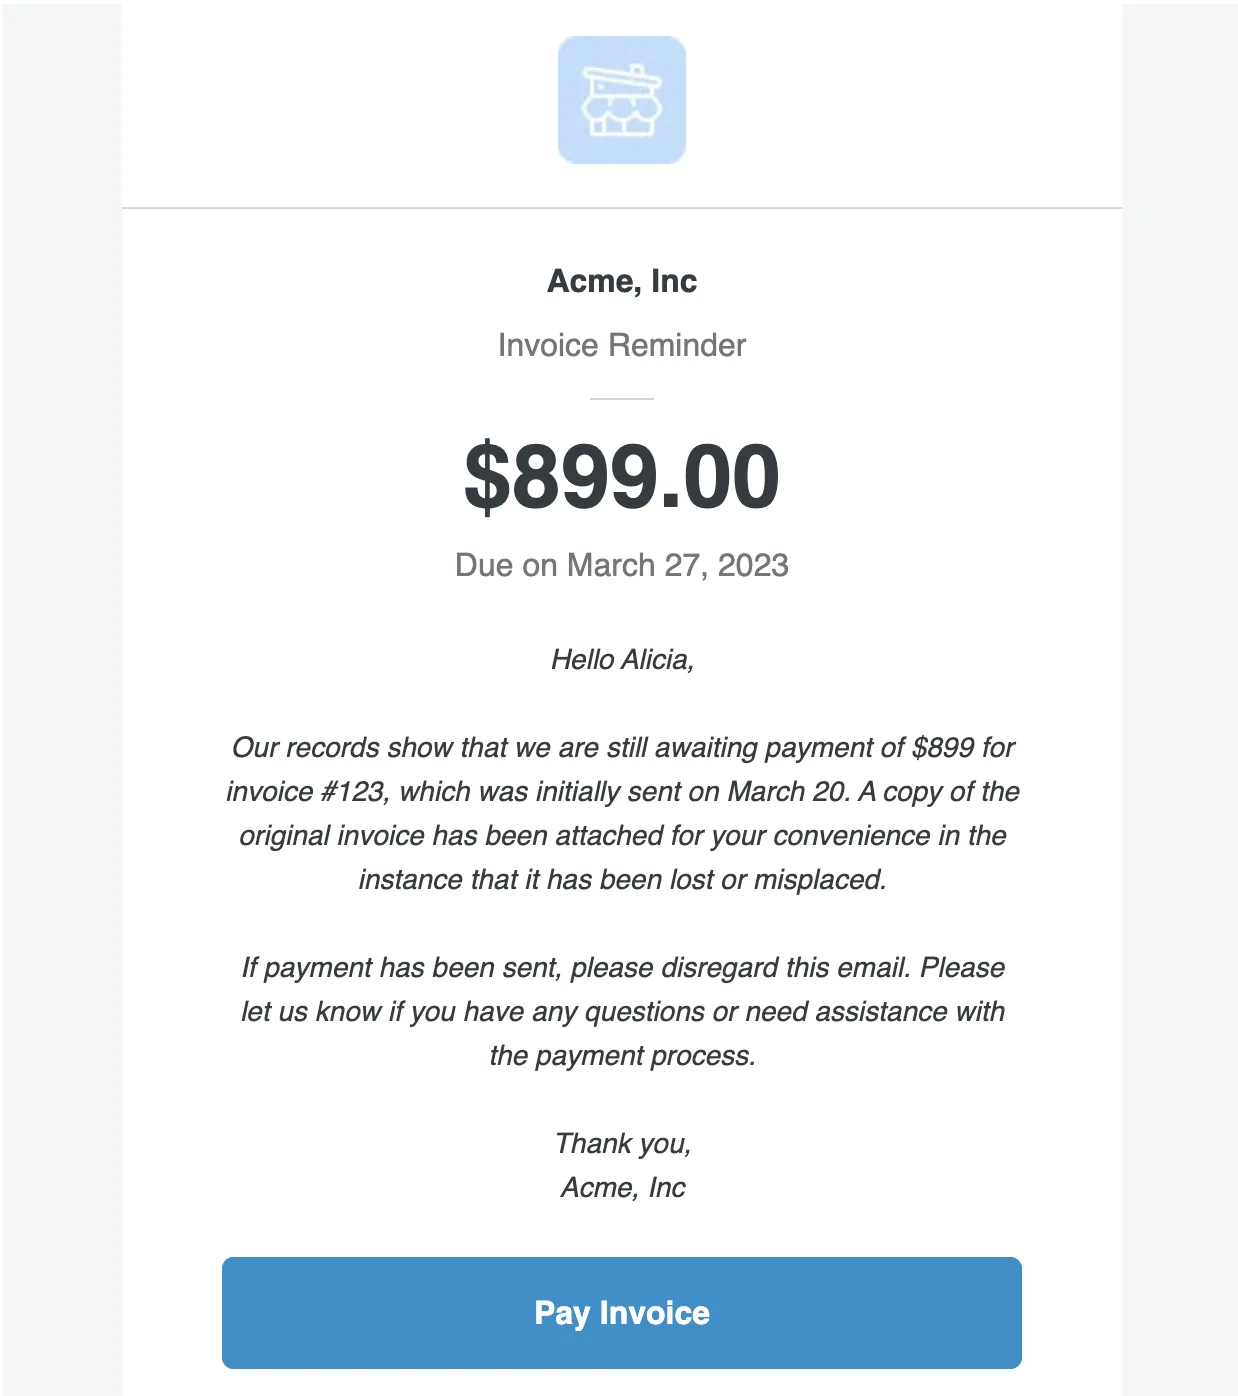Click the horizontal divider below the logo
The image size is (1238, 1396).
click(621, 208)
